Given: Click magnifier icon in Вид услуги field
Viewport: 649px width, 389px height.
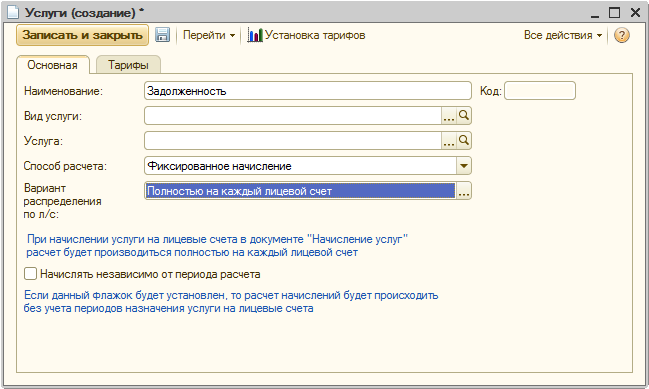Looking at the screenshot, I should coord(464,115).
